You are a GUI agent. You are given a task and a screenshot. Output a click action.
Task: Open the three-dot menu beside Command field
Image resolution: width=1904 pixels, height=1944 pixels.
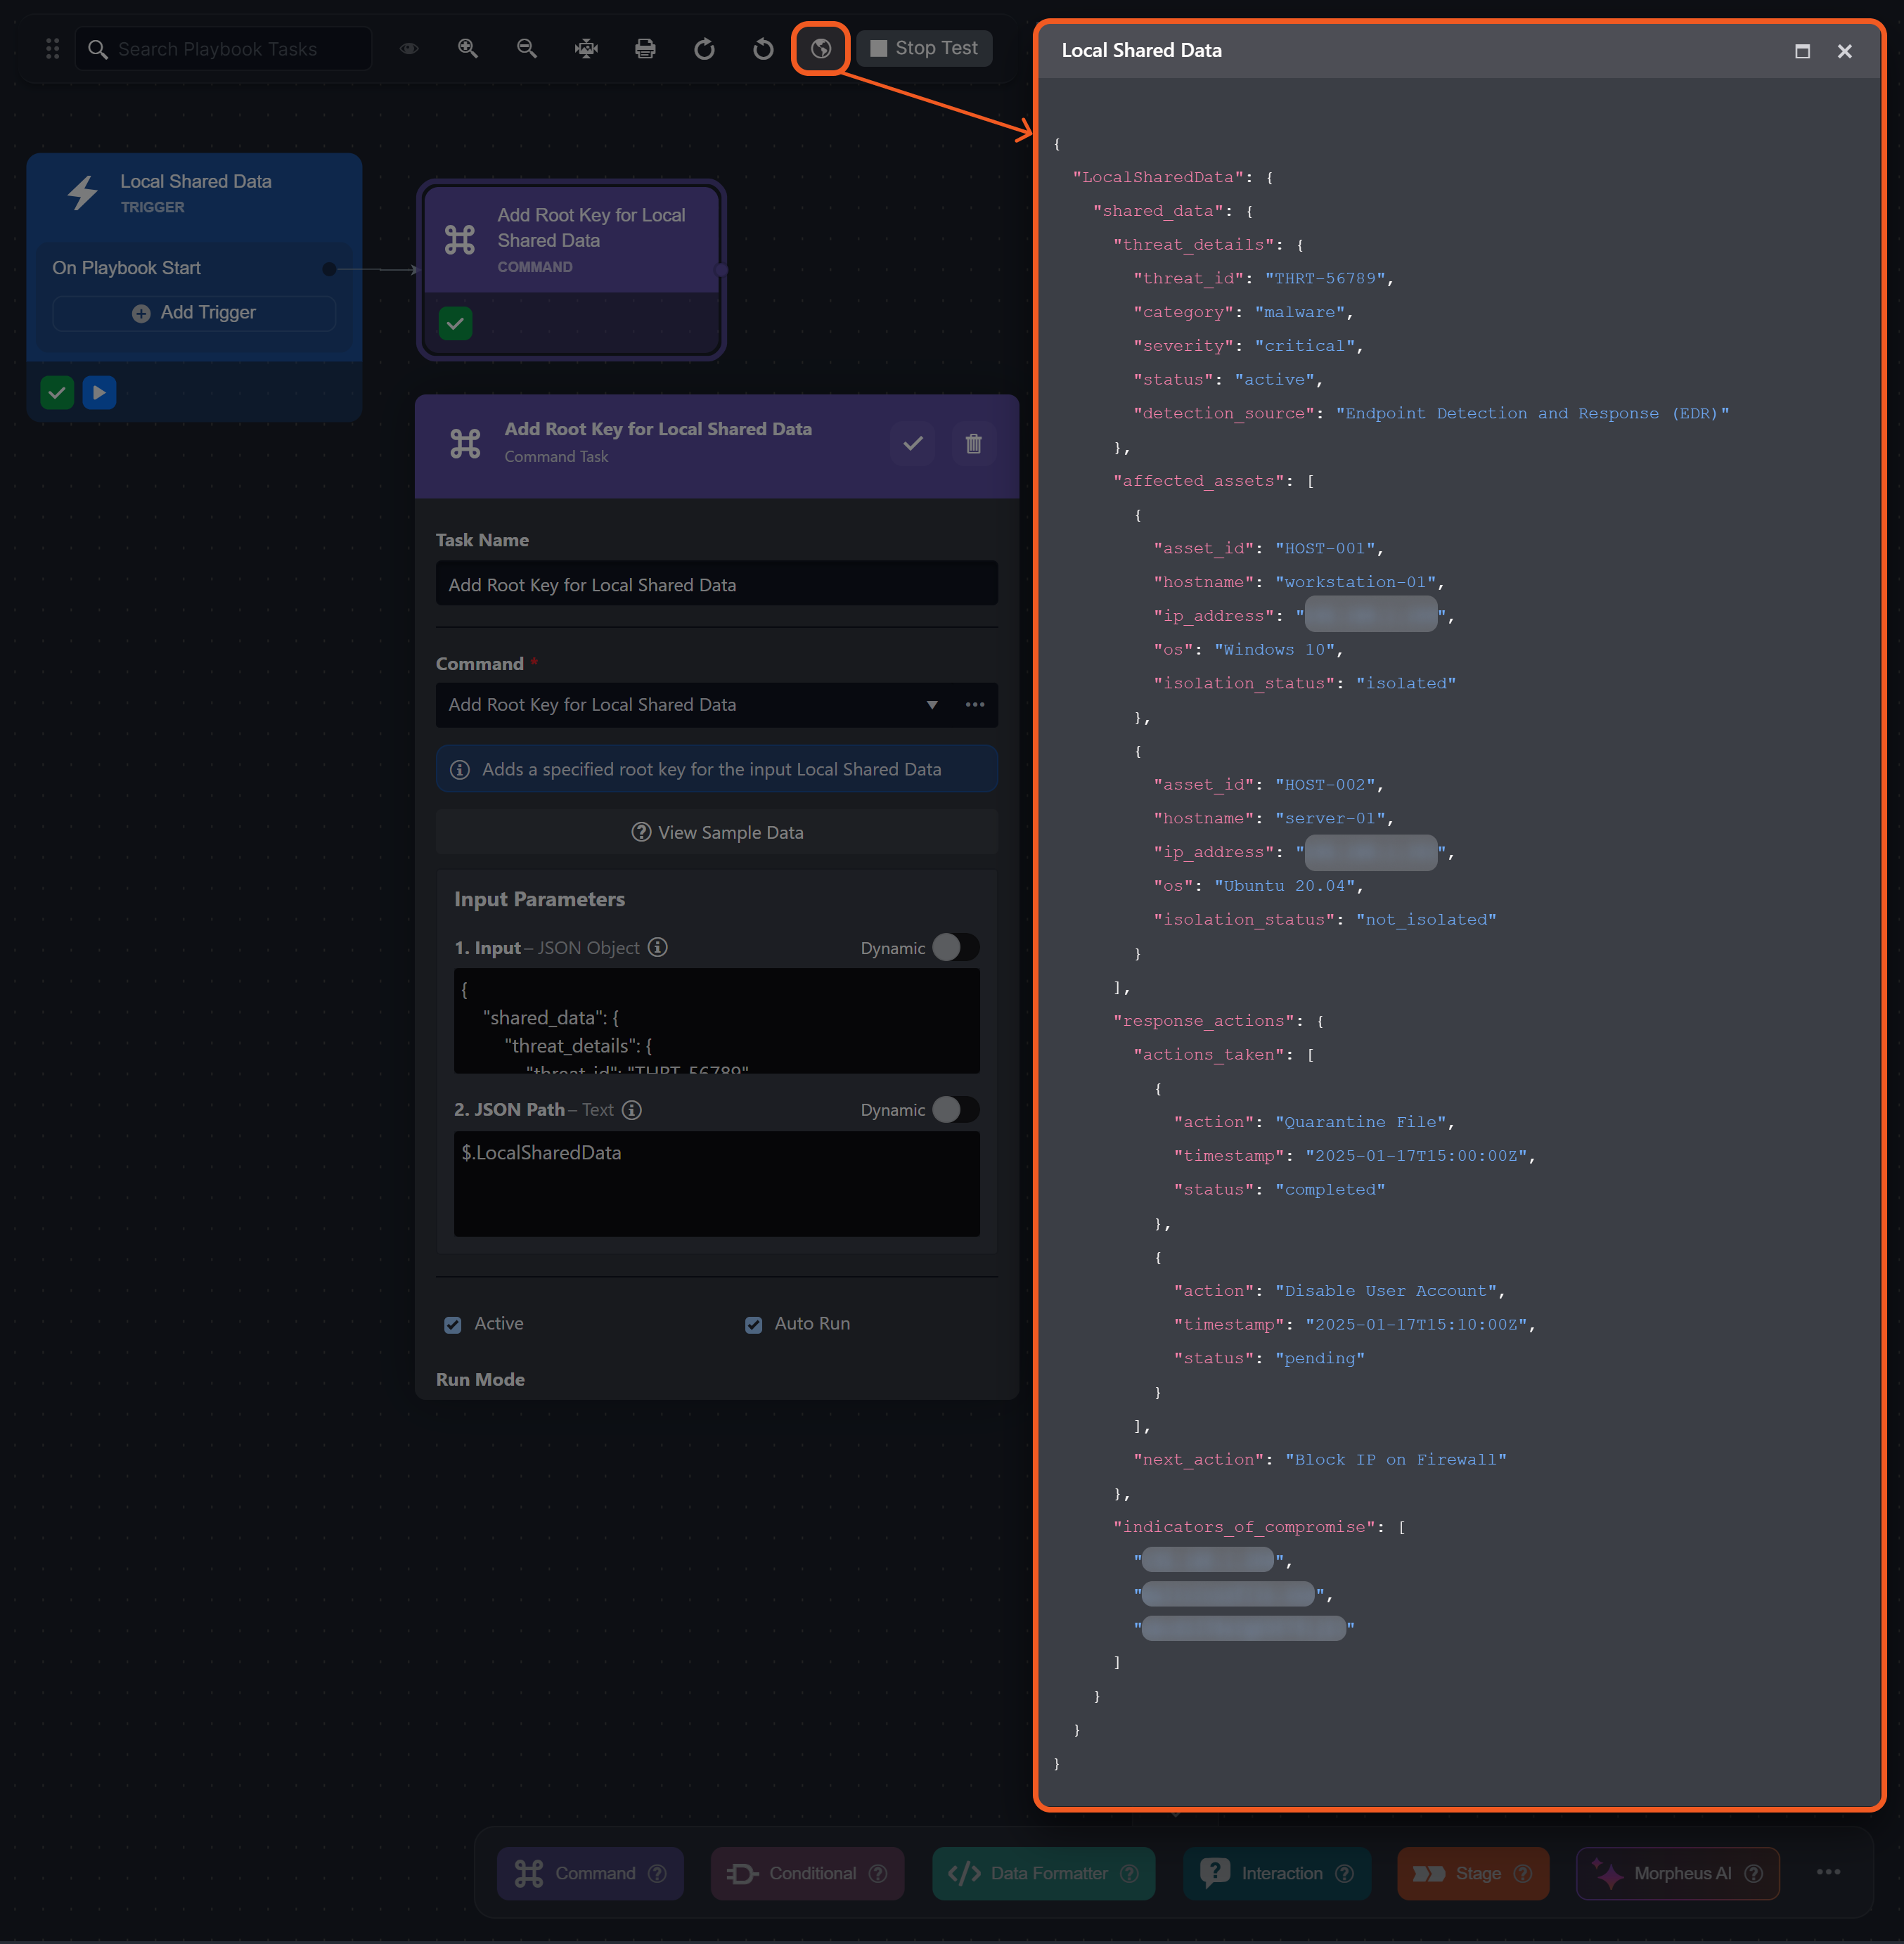[974, 705]
